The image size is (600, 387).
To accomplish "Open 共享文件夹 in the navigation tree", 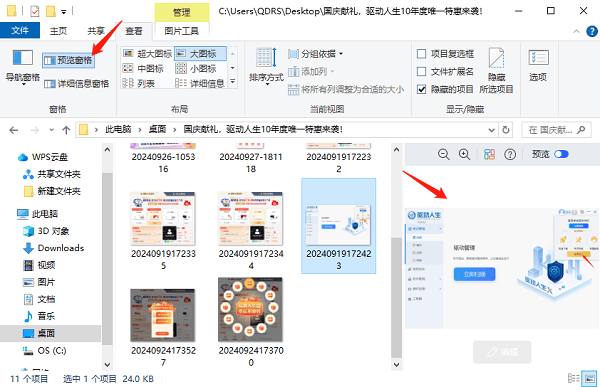I will click(51, 174).
